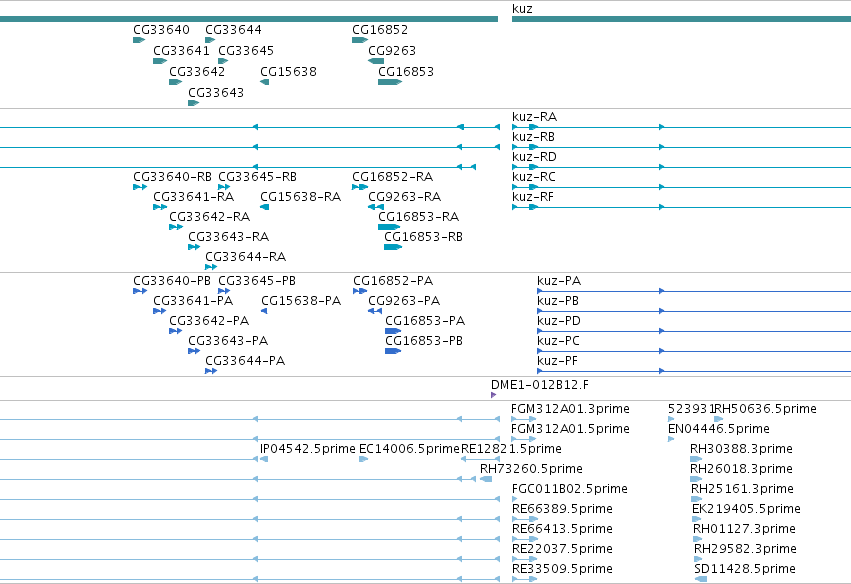The width and height of the screenshot is (851, 584).
Task: Click the DME1-012B12.F feature label
Action: [x=540, y=385]
